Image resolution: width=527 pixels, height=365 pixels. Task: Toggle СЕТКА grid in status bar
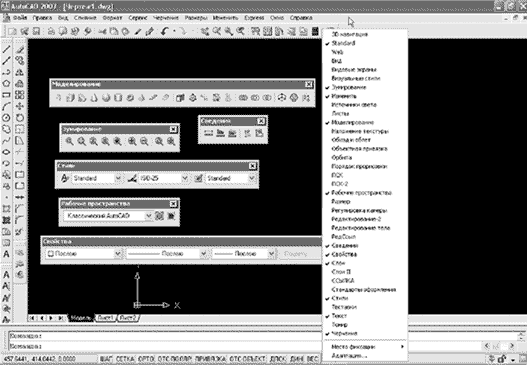[125, 359]
